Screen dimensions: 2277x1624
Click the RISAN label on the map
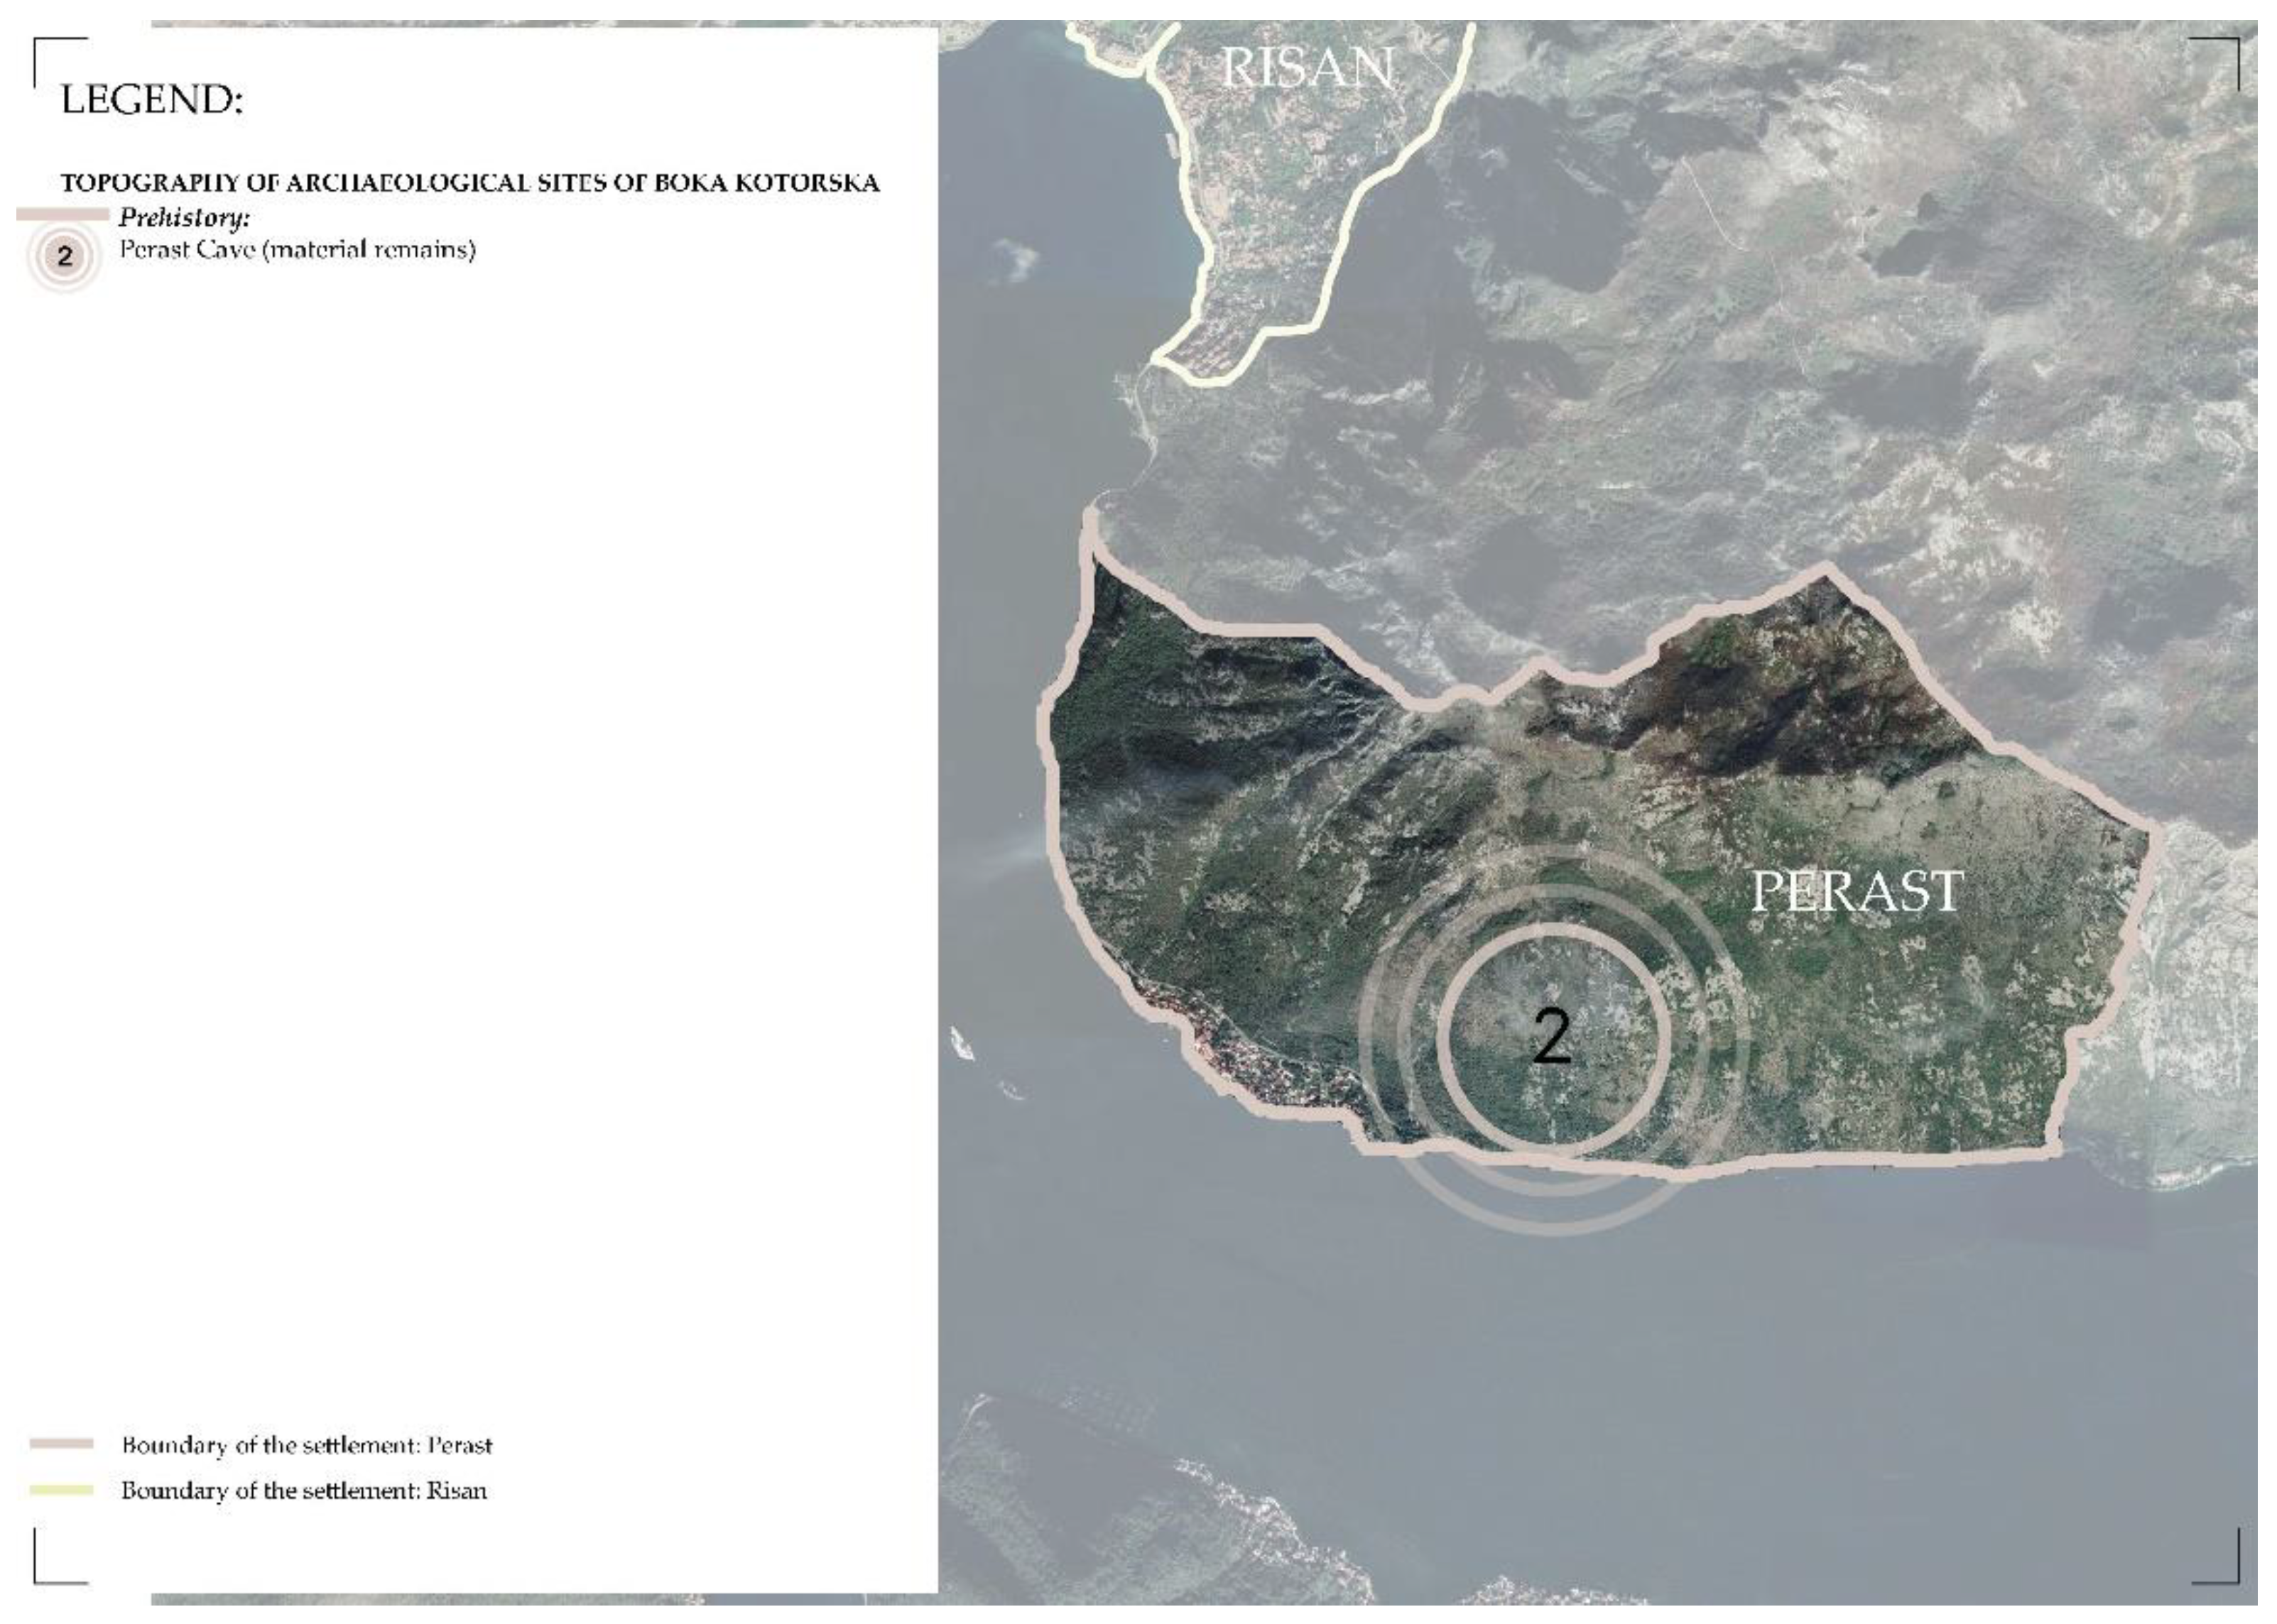pos(1308,68)
